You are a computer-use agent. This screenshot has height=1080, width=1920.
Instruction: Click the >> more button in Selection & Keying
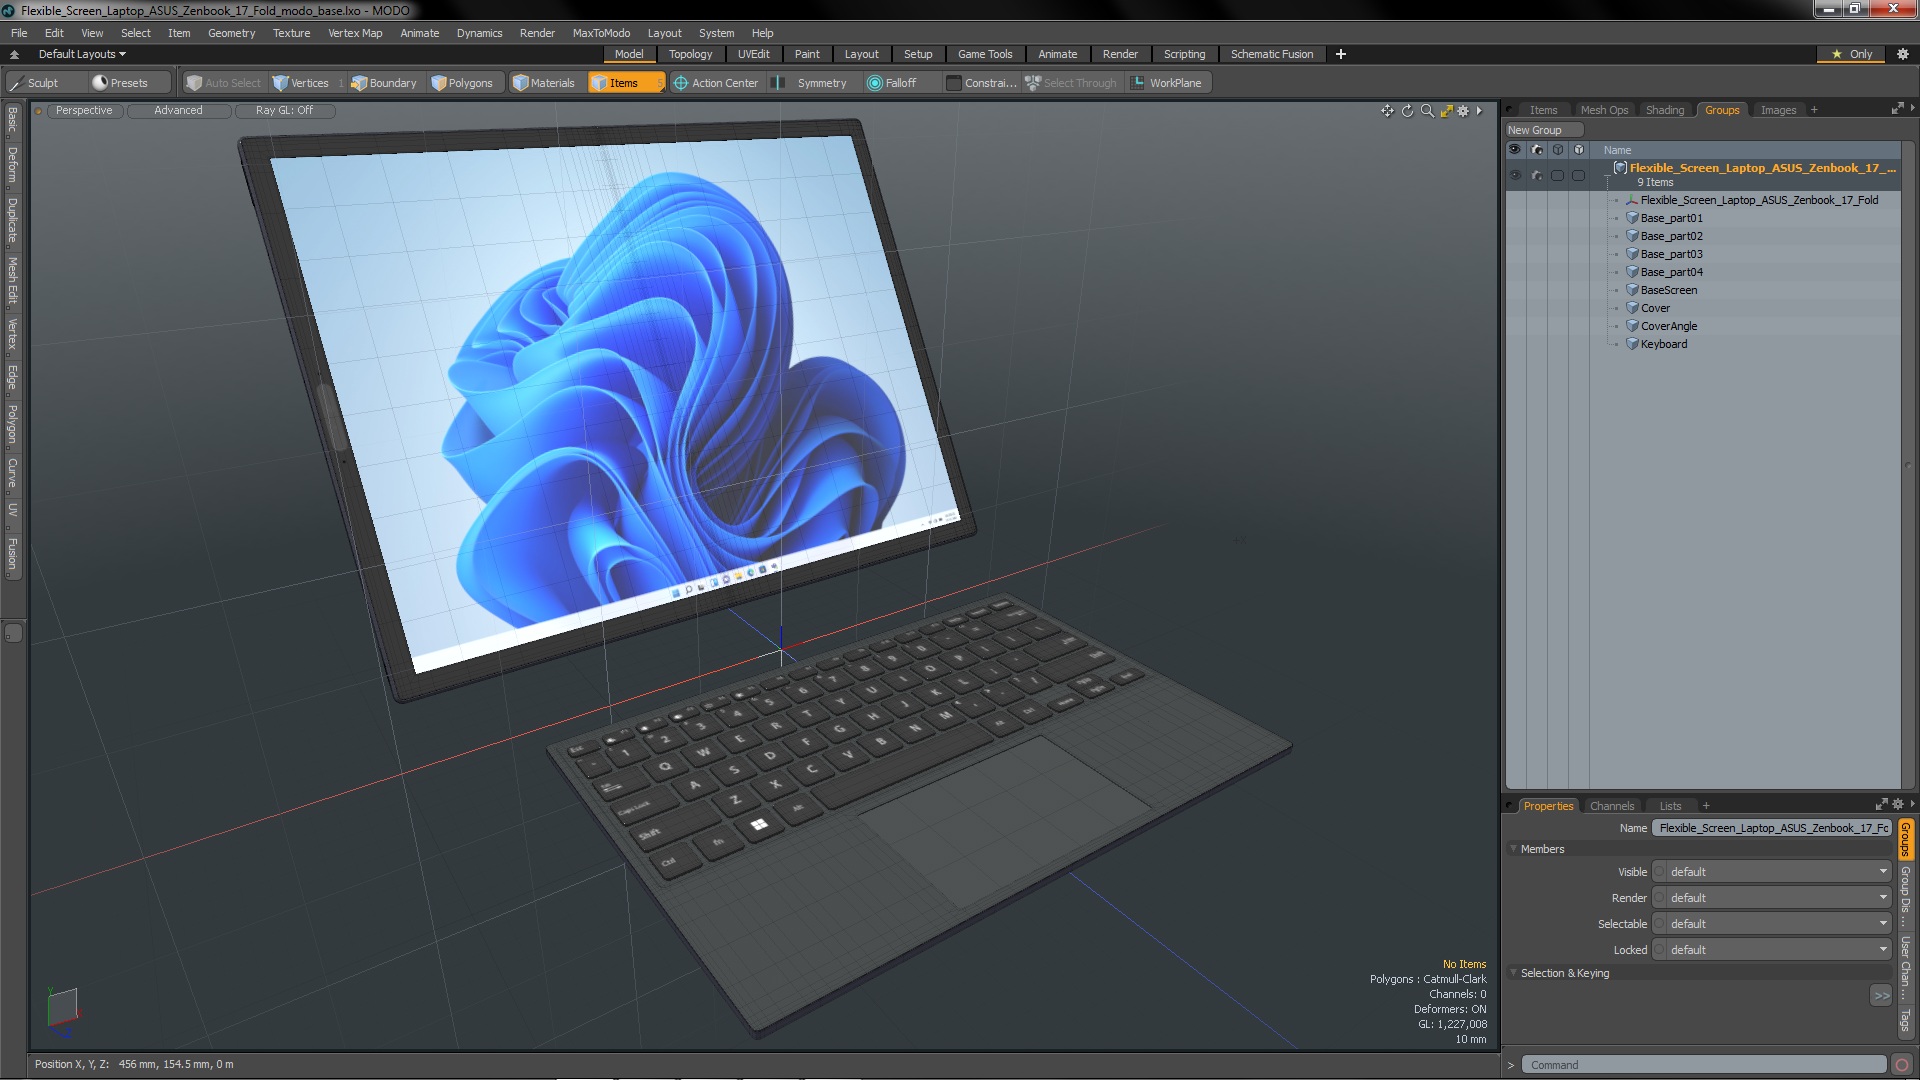coord(1881,995)
